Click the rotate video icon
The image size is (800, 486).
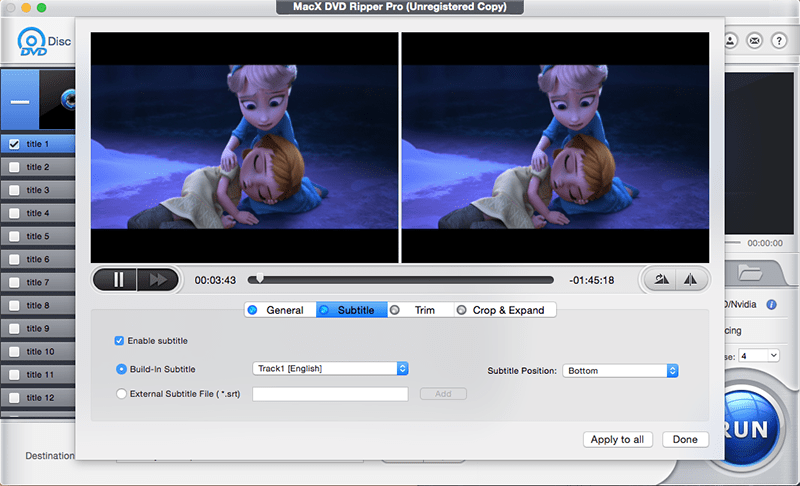tap(661, 279)
